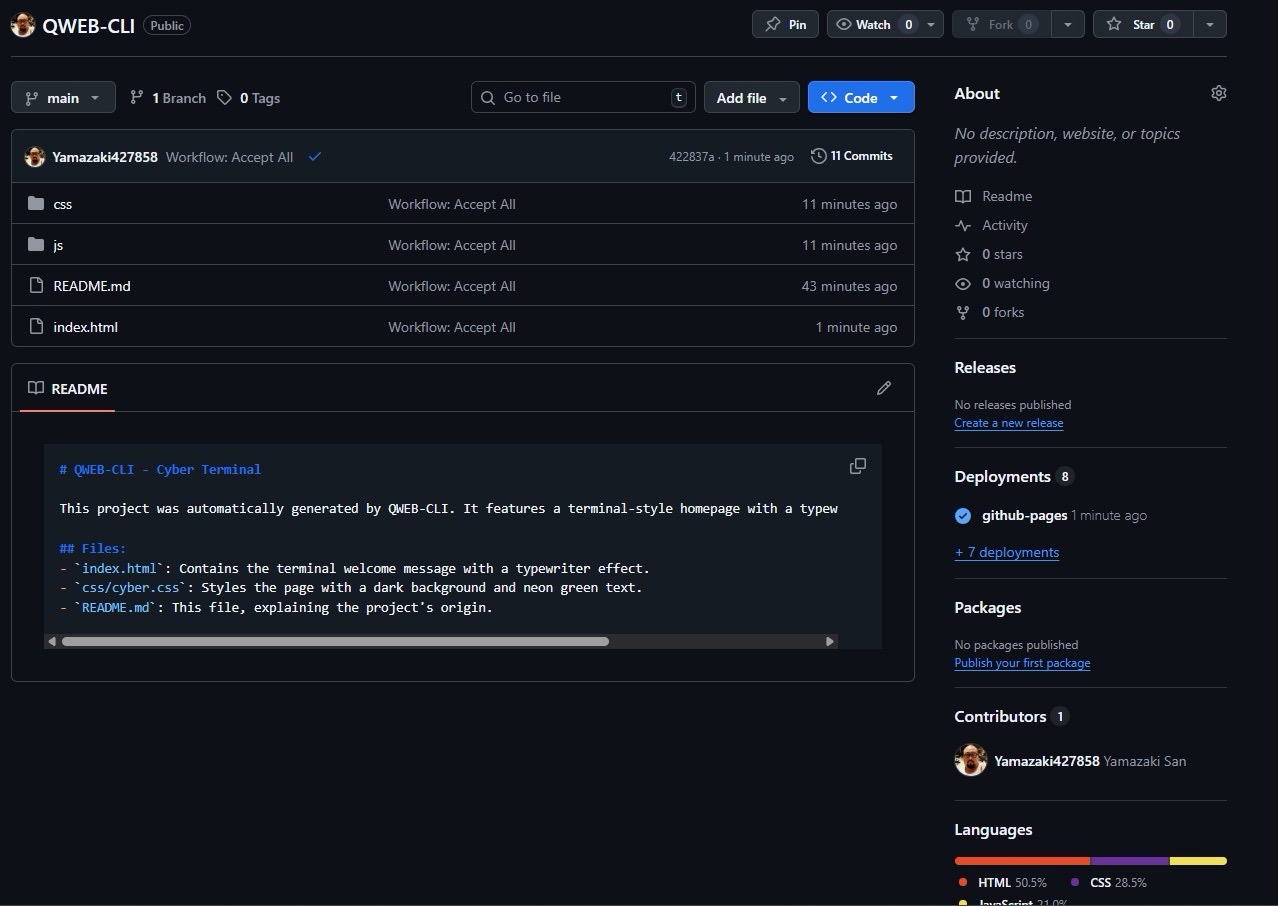Click the purple CSS segment of the languages bar
The image size is (1278, 906).
tap(1130, 860)
